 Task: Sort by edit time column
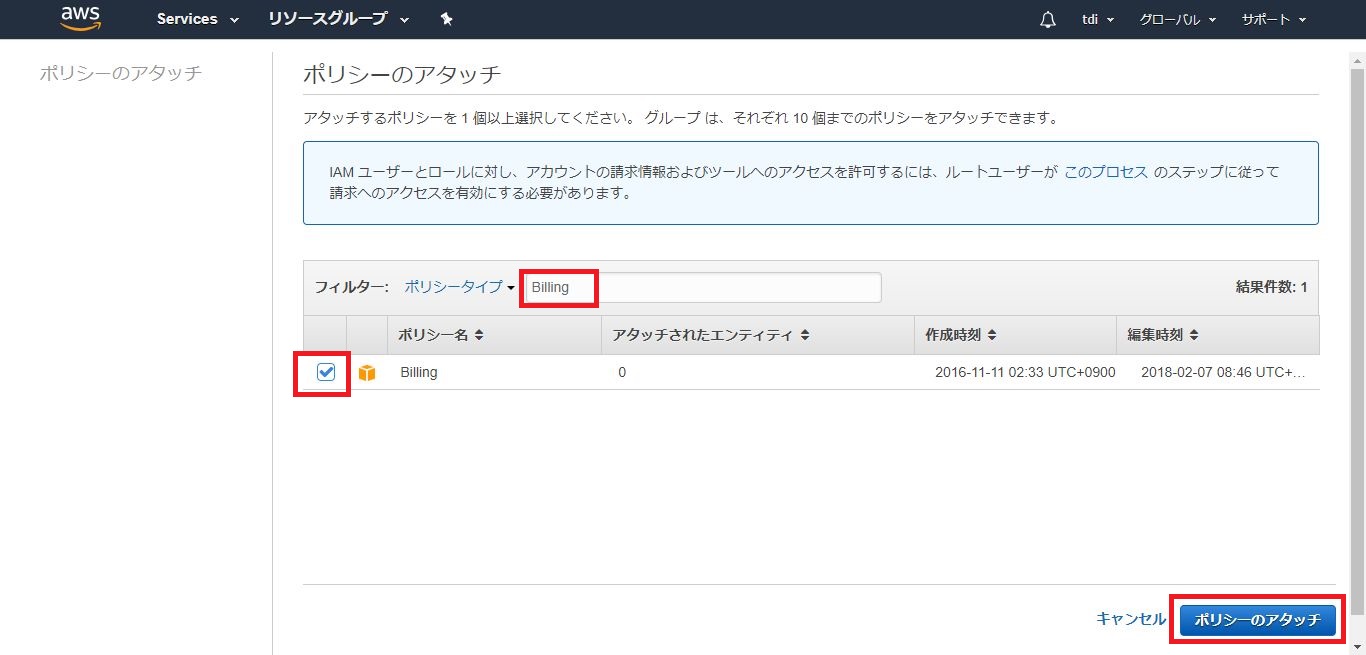point(1193,336)
